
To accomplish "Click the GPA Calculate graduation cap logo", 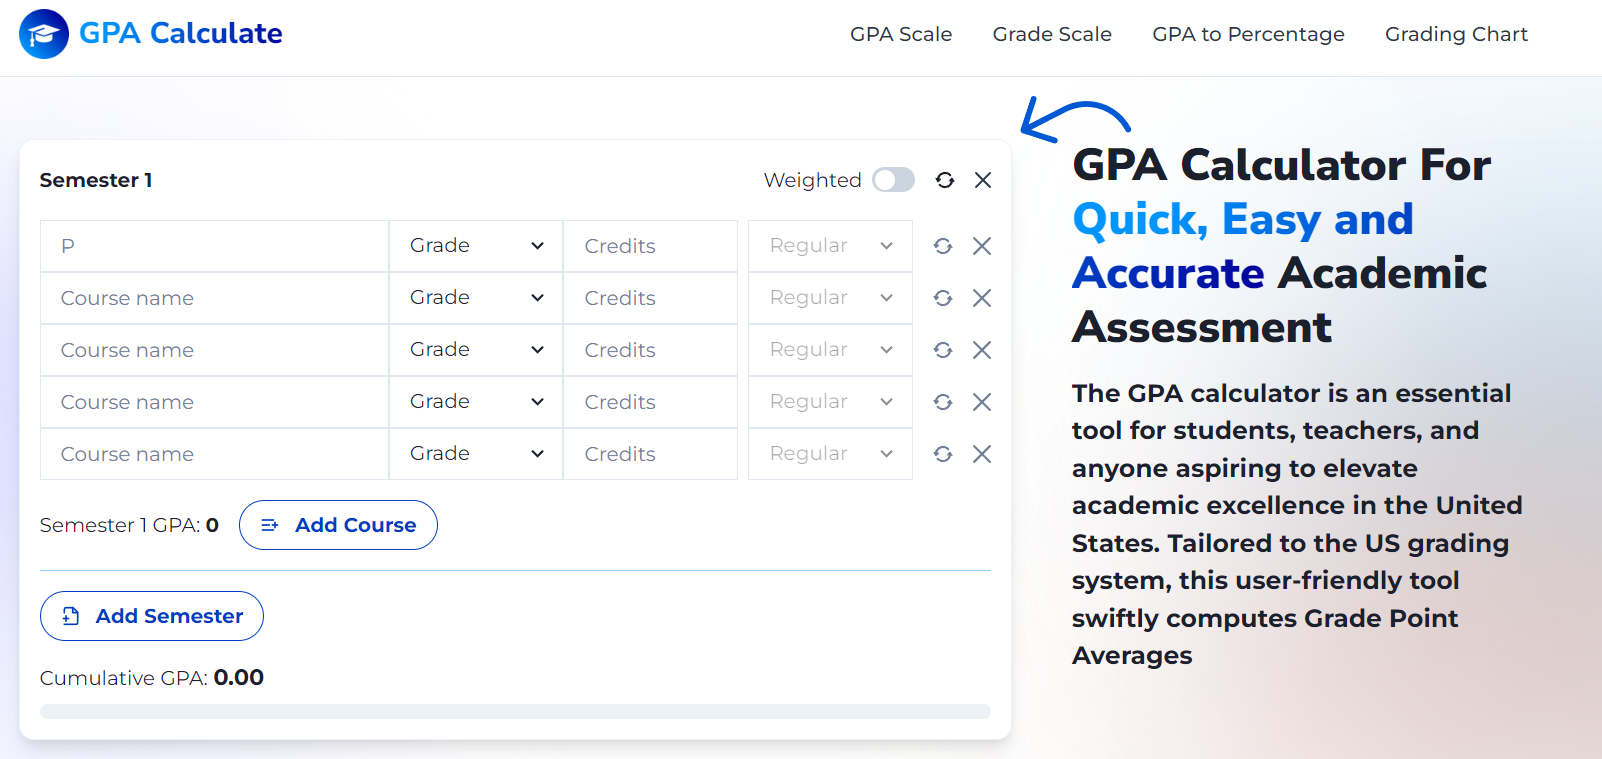I will point(43,33).
